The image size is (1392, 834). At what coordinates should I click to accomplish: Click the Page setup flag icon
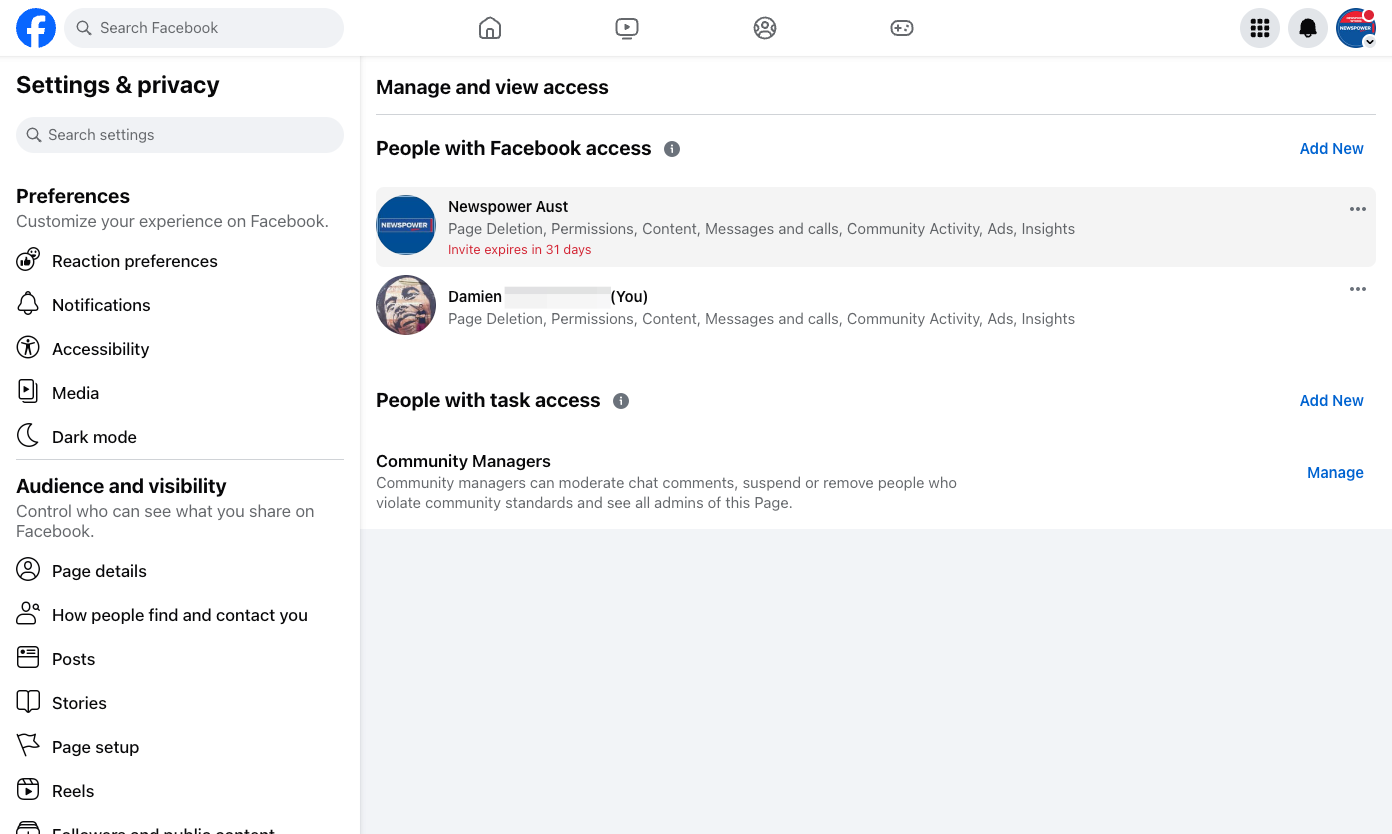pos(28,746)
